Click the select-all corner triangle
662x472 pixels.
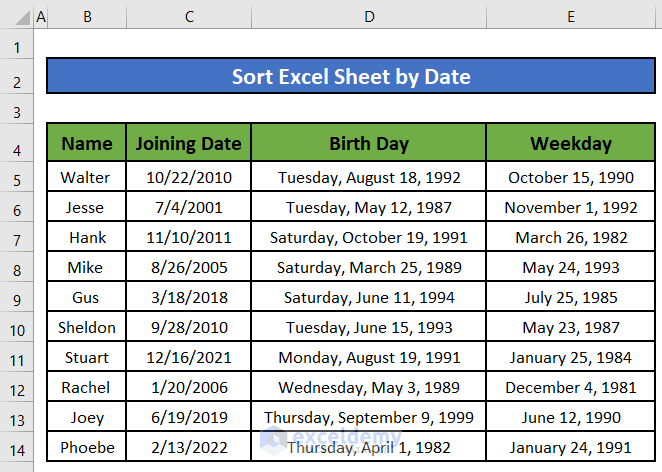[x=17, y=18]
